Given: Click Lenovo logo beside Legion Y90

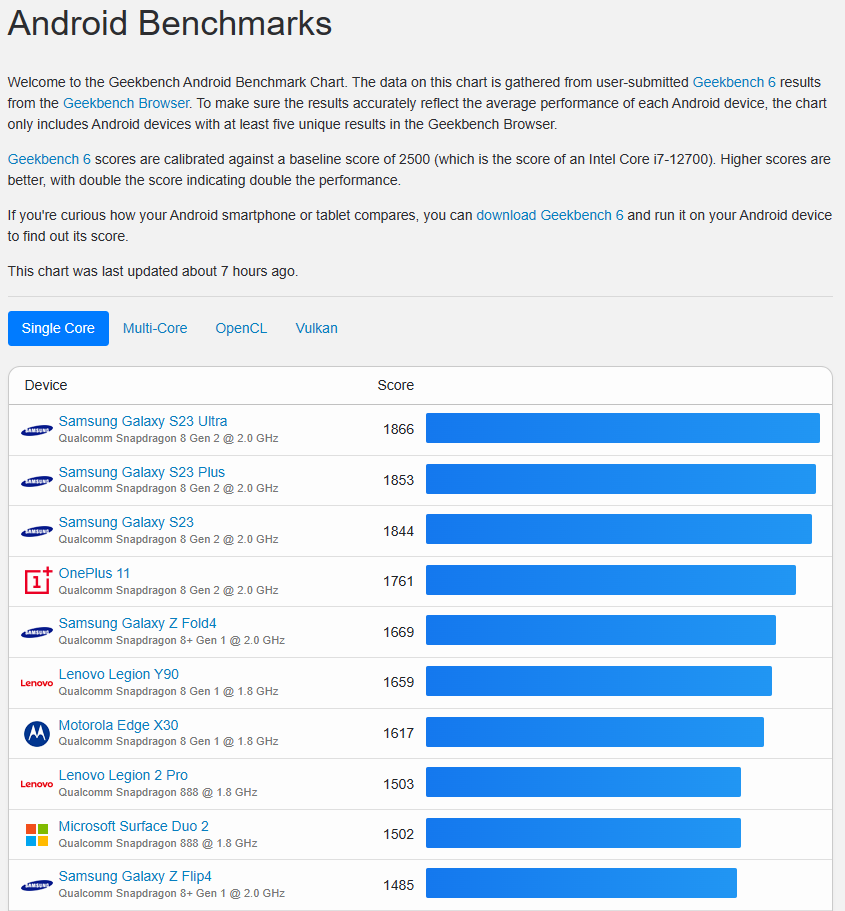Looking at the screenshot, I should 37,683.
